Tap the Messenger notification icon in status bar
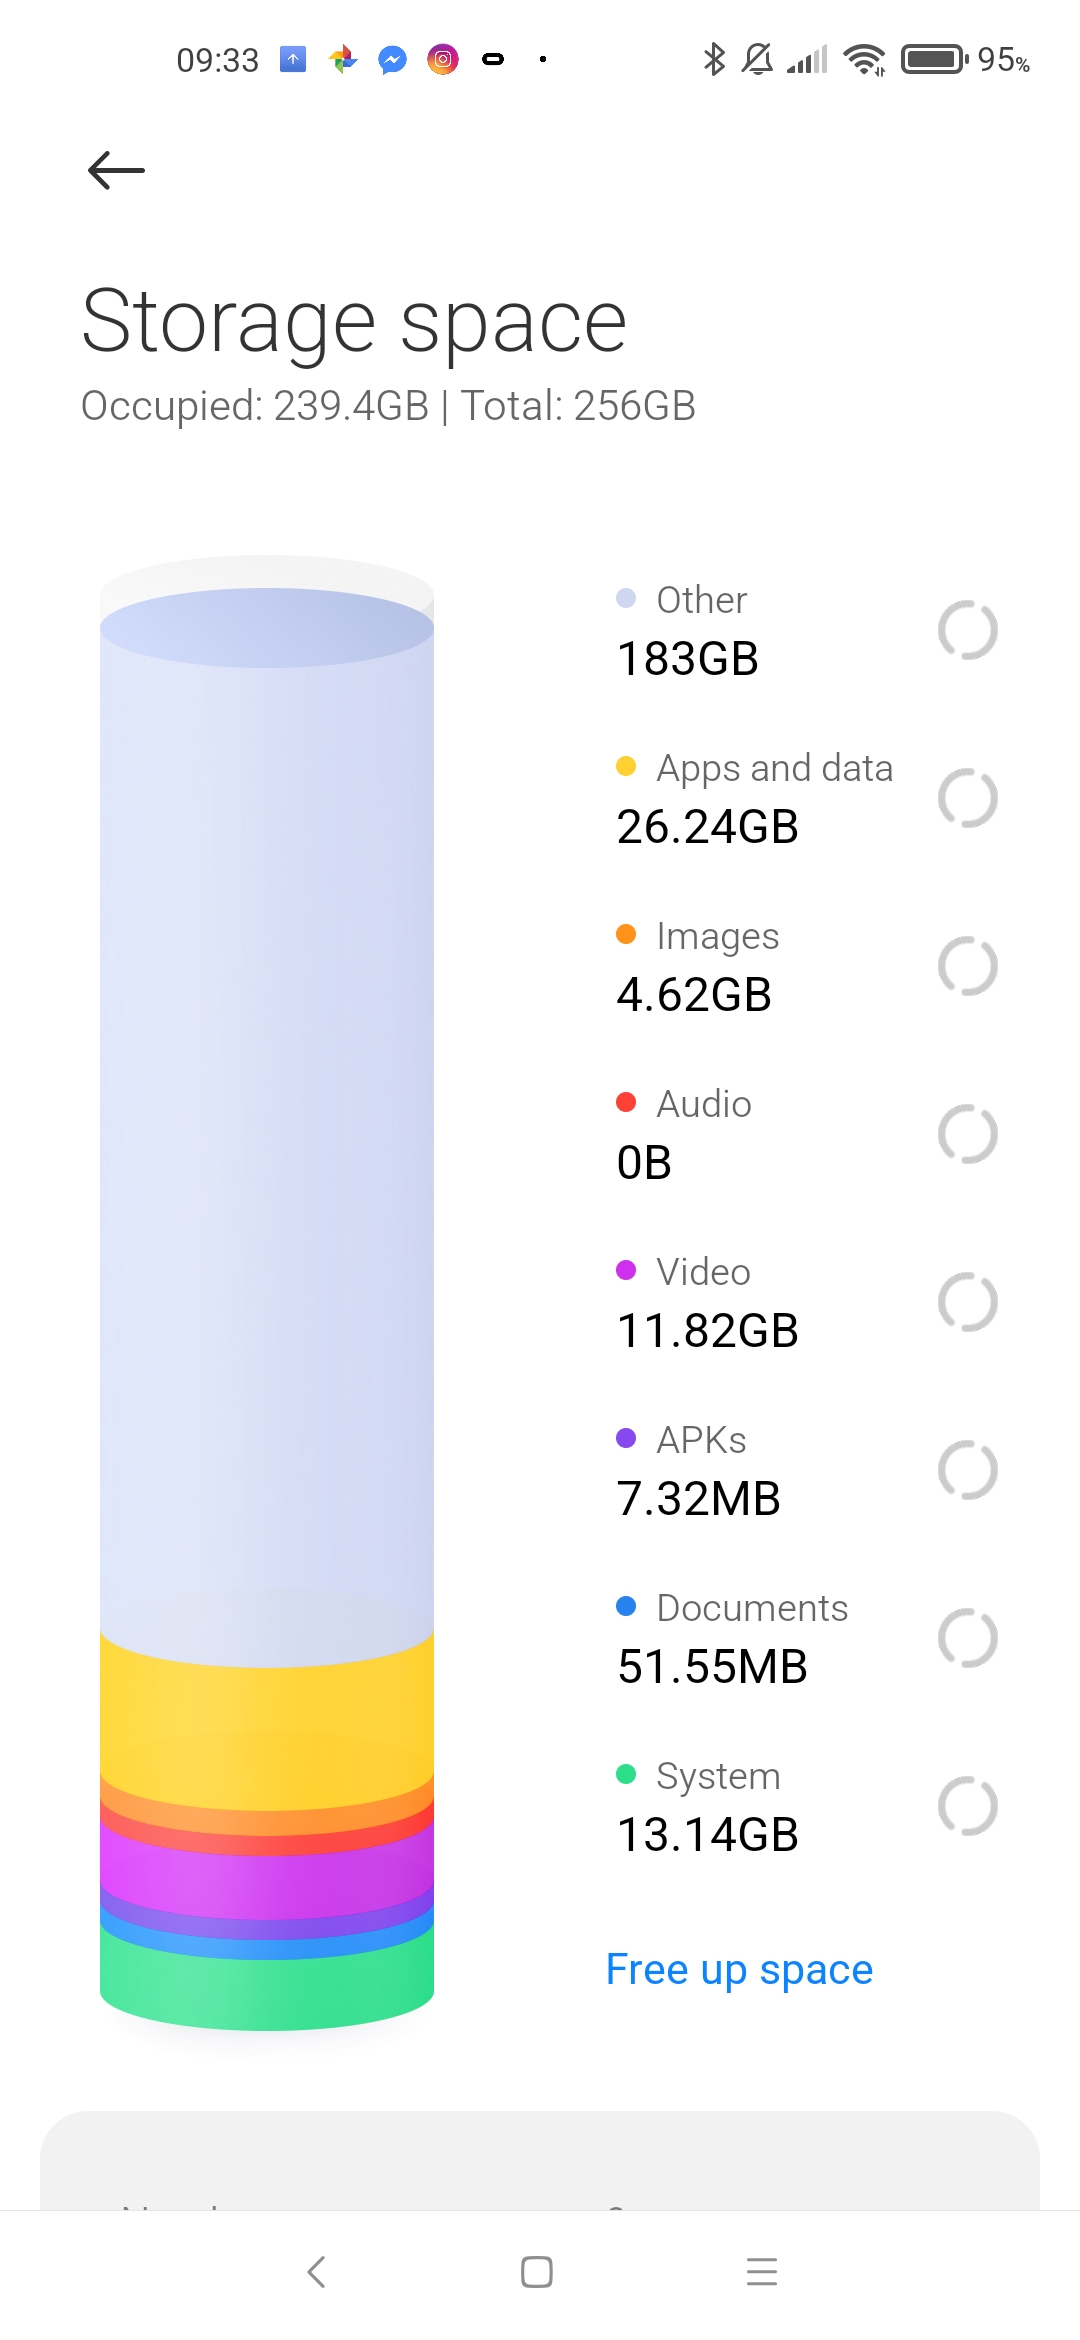Image resolution: width=1080 pixels, height=2340 pixels. point(393,60)
